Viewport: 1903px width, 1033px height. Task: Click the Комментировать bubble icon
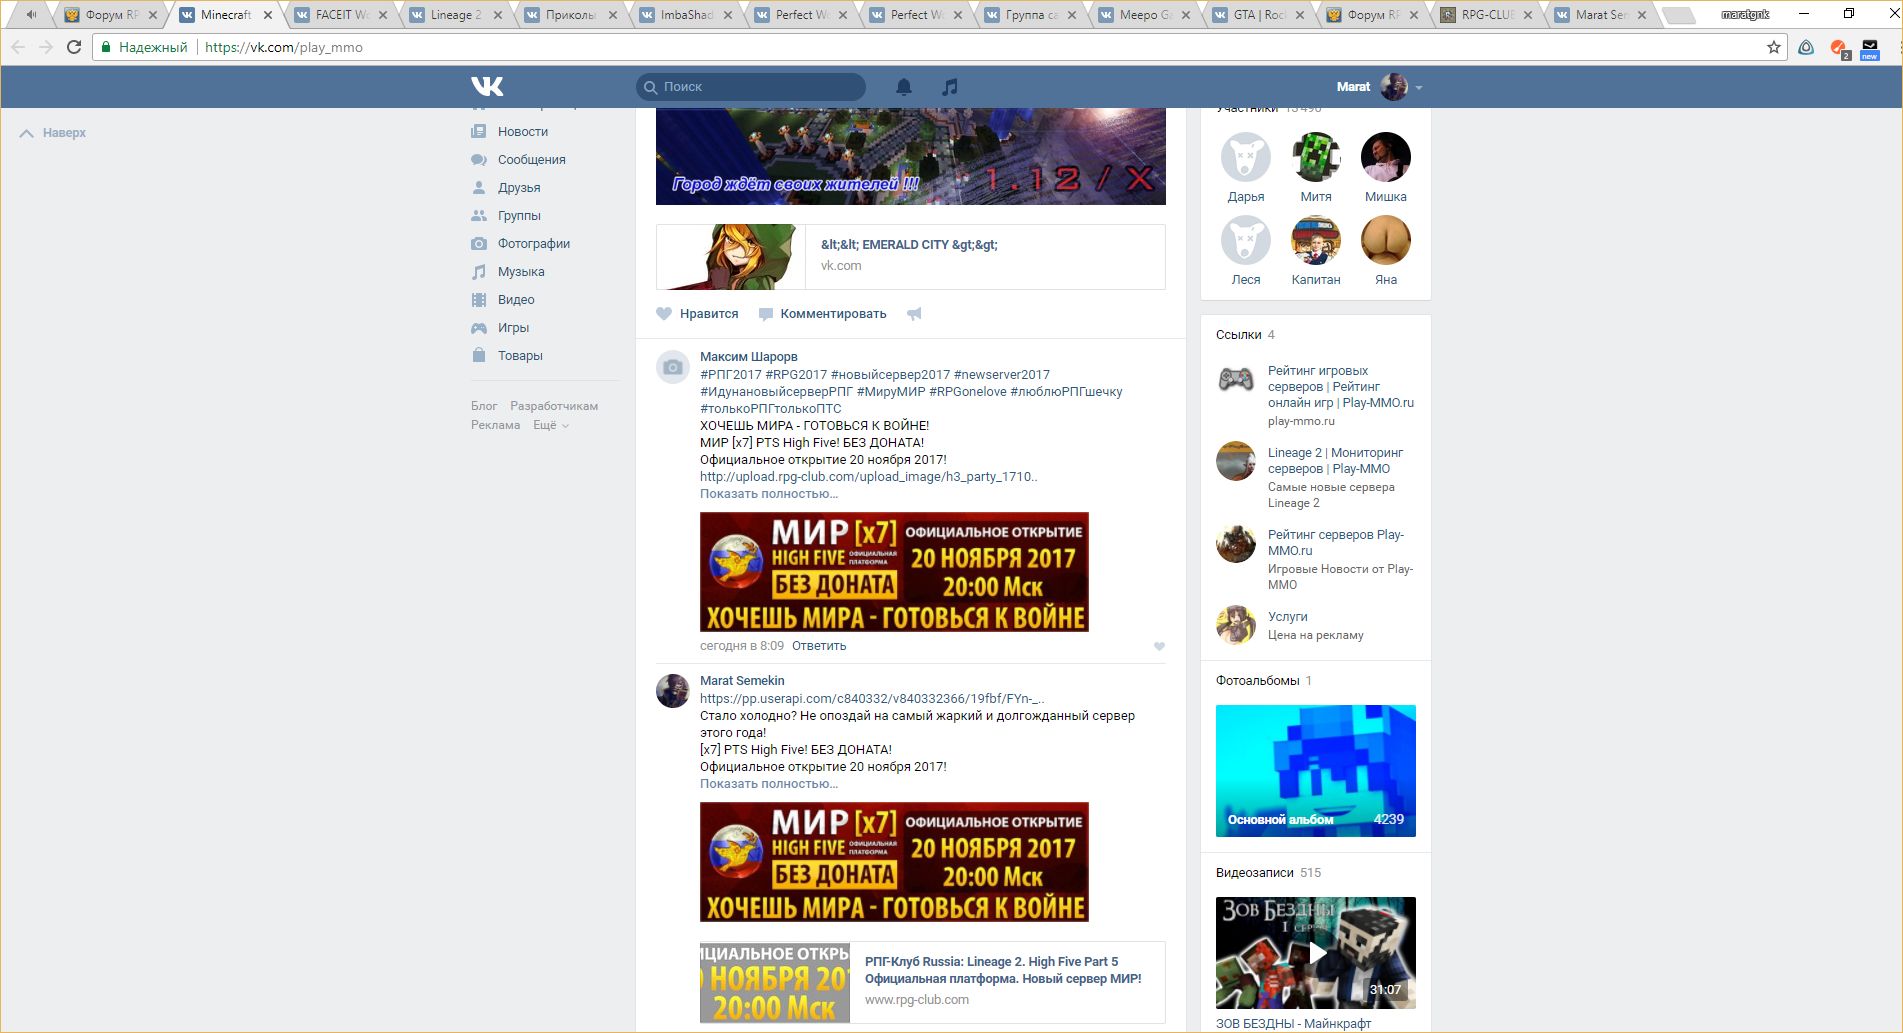point(766,314)
